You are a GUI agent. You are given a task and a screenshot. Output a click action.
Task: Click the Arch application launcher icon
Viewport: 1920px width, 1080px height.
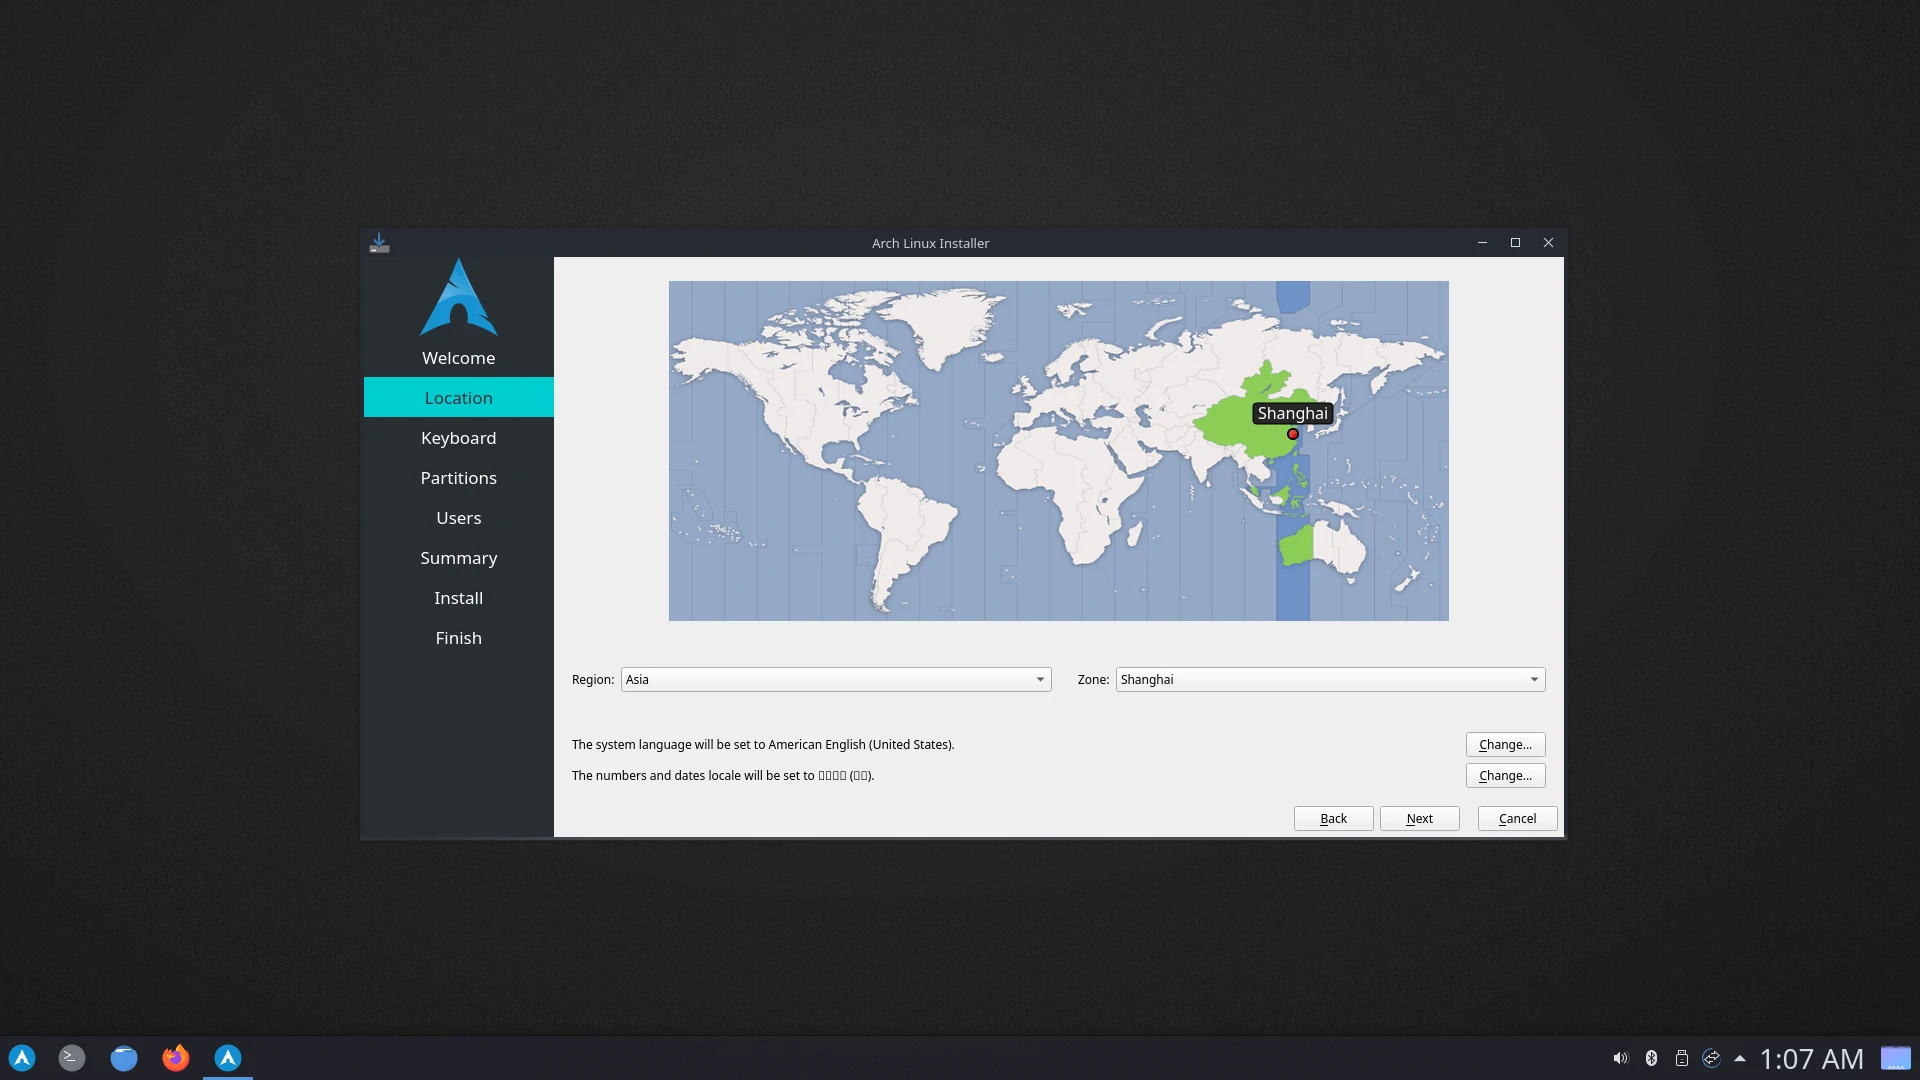pyautogui.click(x=22, y=1058)
